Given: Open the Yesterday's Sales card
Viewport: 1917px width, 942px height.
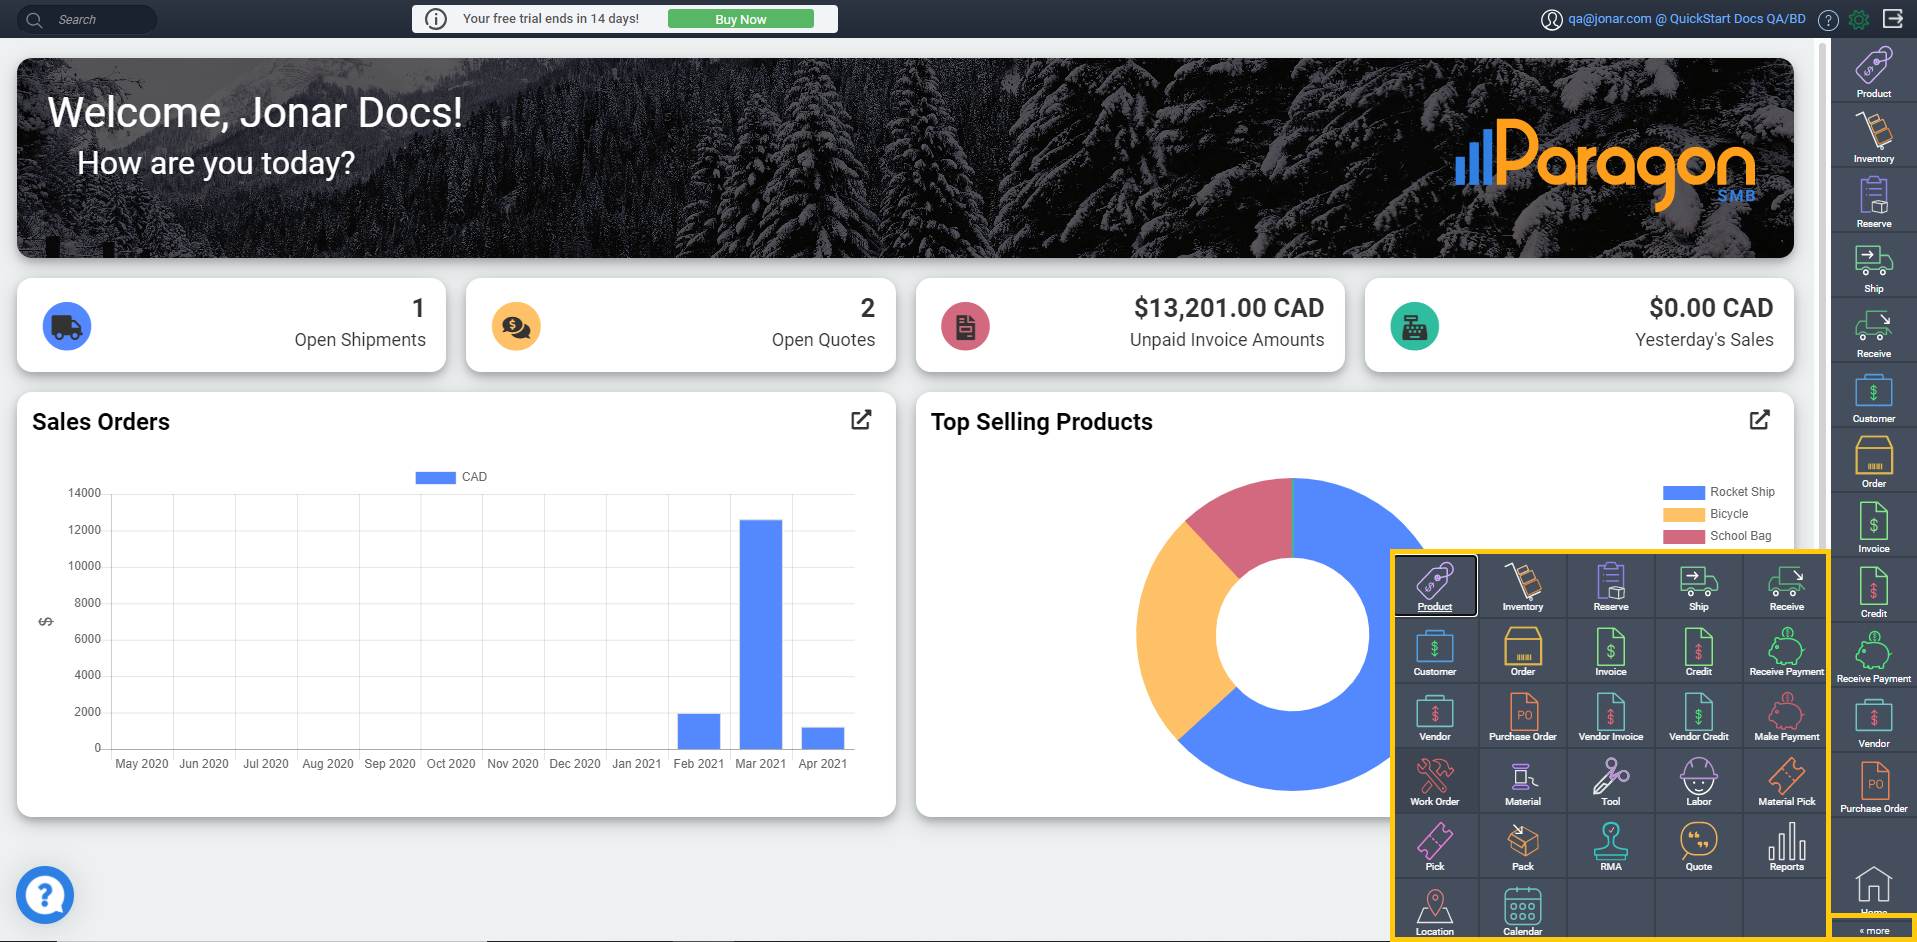Looking at the screenshot, I should [1579, 325].
